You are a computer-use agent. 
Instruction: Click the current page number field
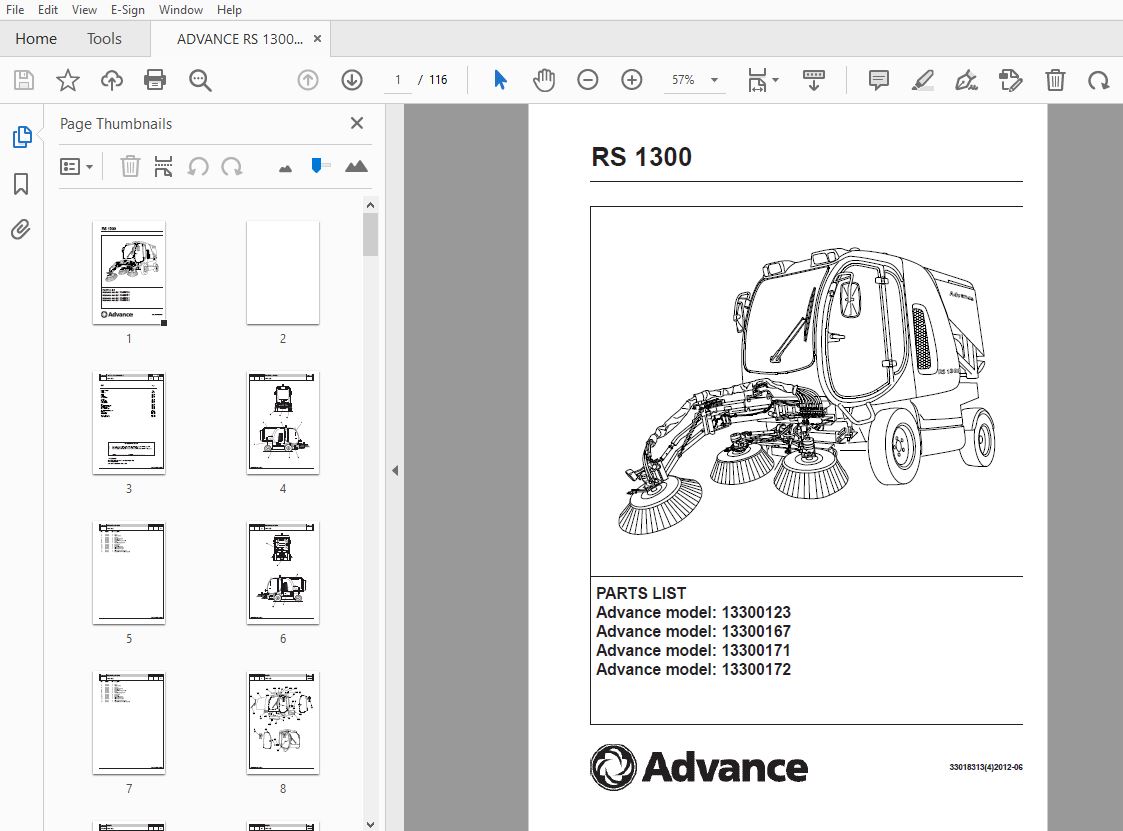coord(397,80)
